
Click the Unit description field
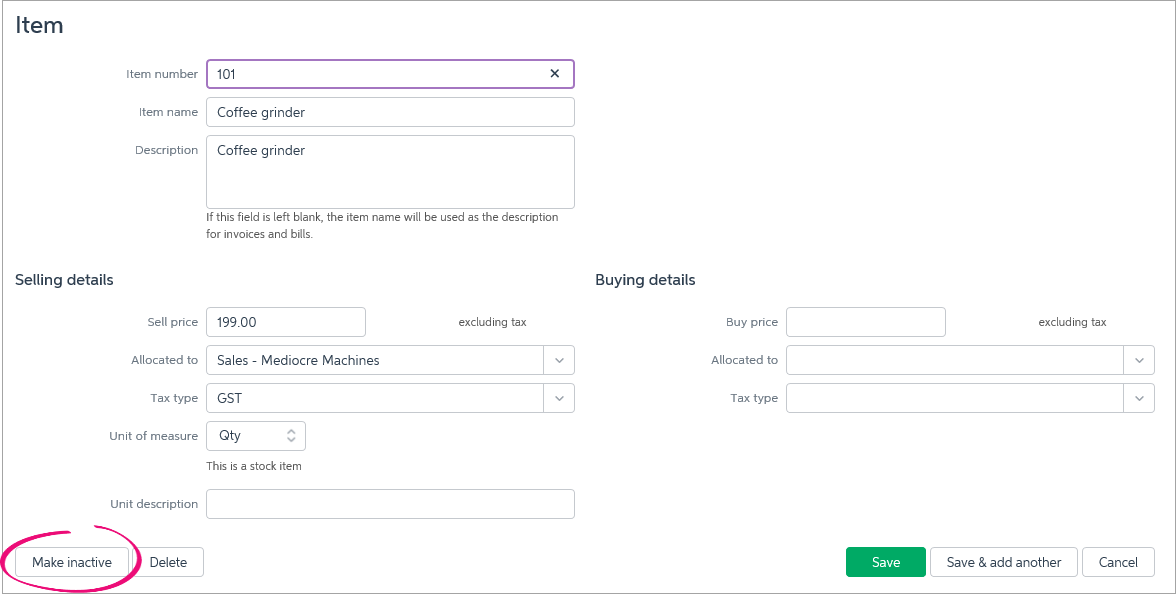coord(390,504)
